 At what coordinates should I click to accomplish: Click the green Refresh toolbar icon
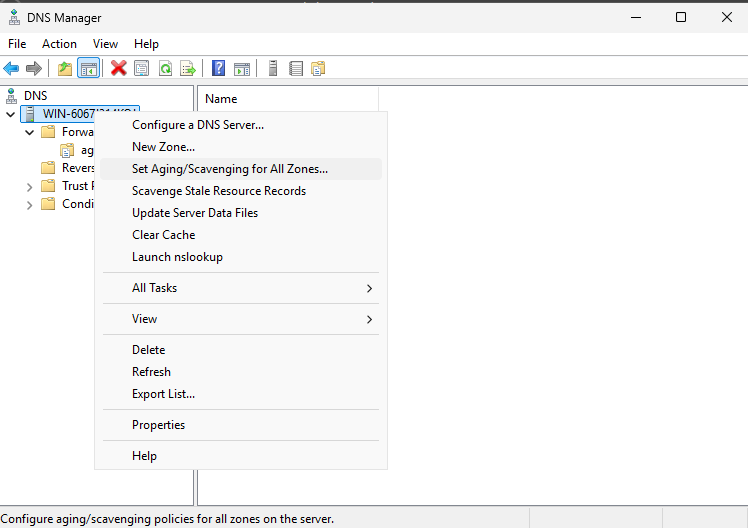pos(166,69)
